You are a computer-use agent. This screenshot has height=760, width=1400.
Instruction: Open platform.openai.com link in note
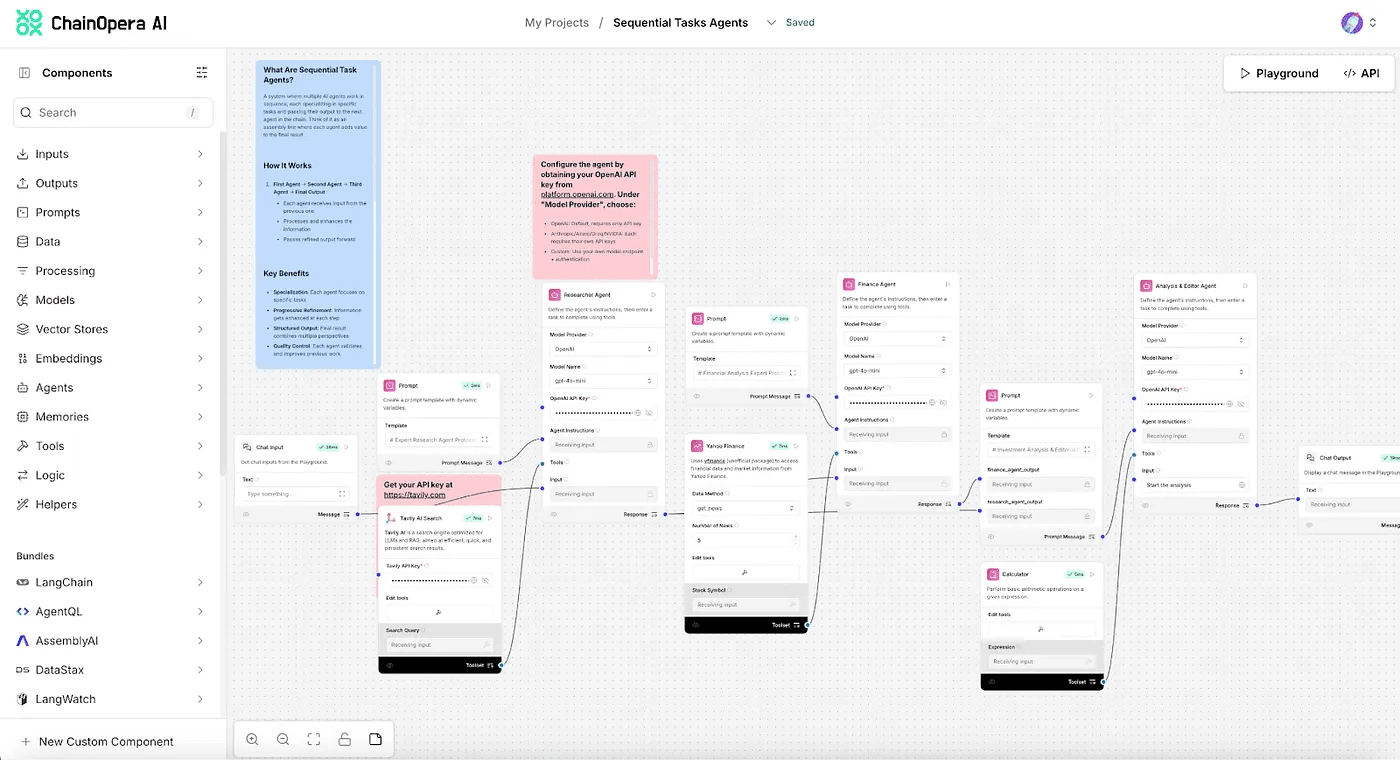[577, 194]
